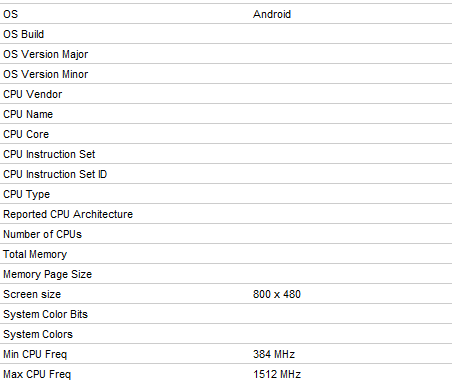The width and height of the screenshot is (452, 382).
Task: Click the CPU Type label
Action: point(26,194)
